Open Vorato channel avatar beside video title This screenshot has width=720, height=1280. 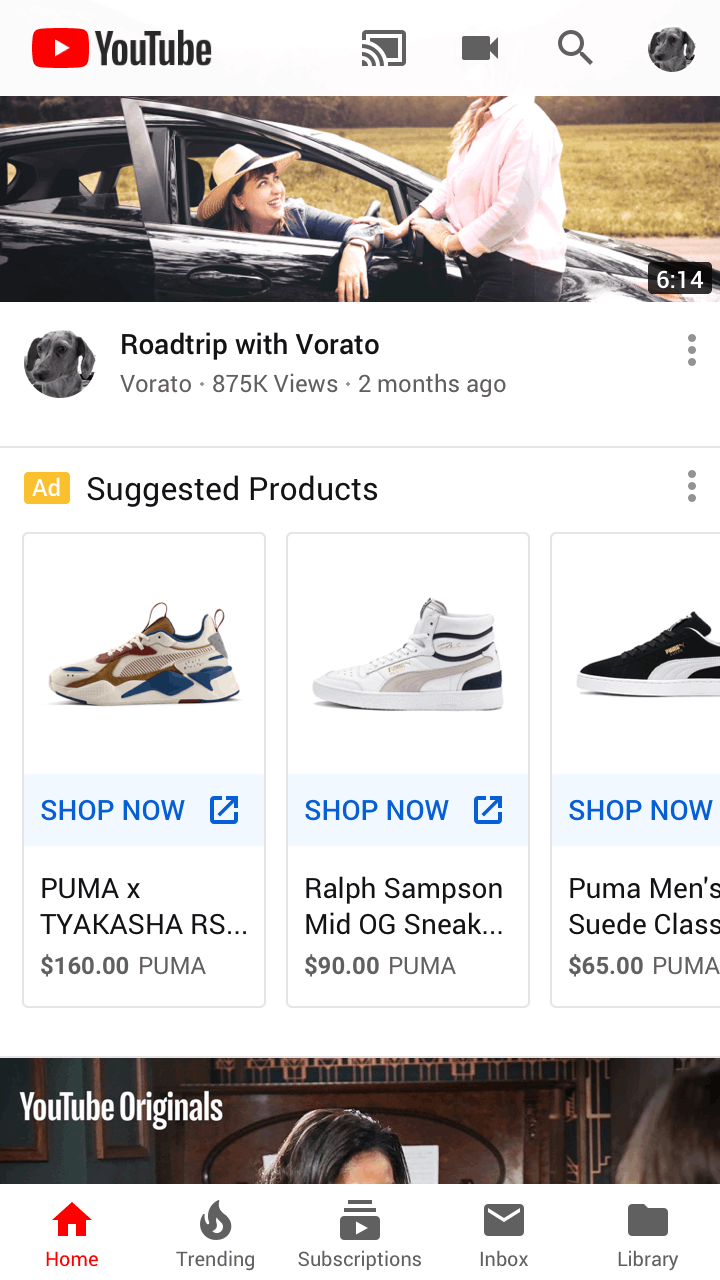click(60, 364)
